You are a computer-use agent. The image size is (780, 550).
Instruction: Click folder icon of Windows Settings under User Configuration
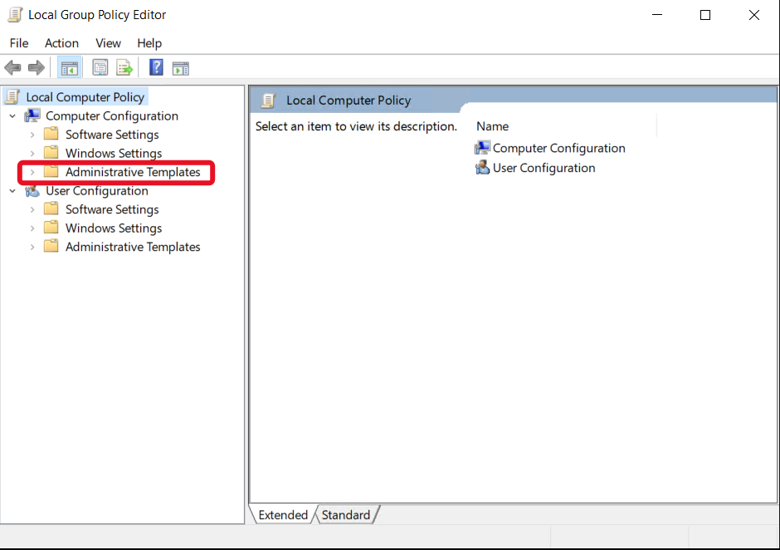click(x=51, y=227)
